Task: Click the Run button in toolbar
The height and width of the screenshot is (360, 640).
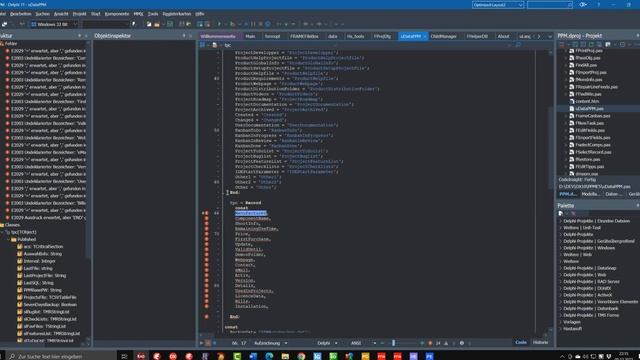Action: pos(219,24)
